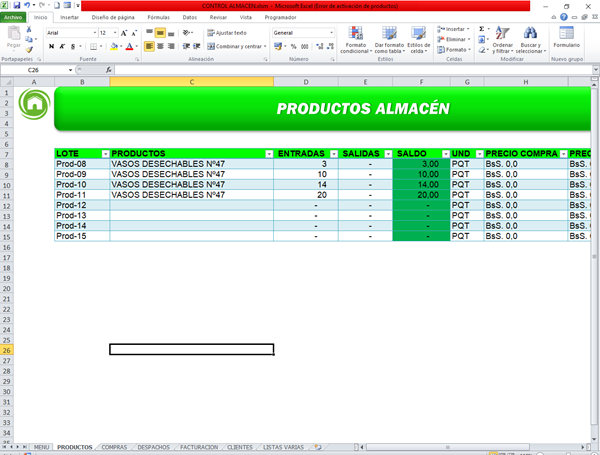Click the Fill down icon in Modificar

point(482,39)
